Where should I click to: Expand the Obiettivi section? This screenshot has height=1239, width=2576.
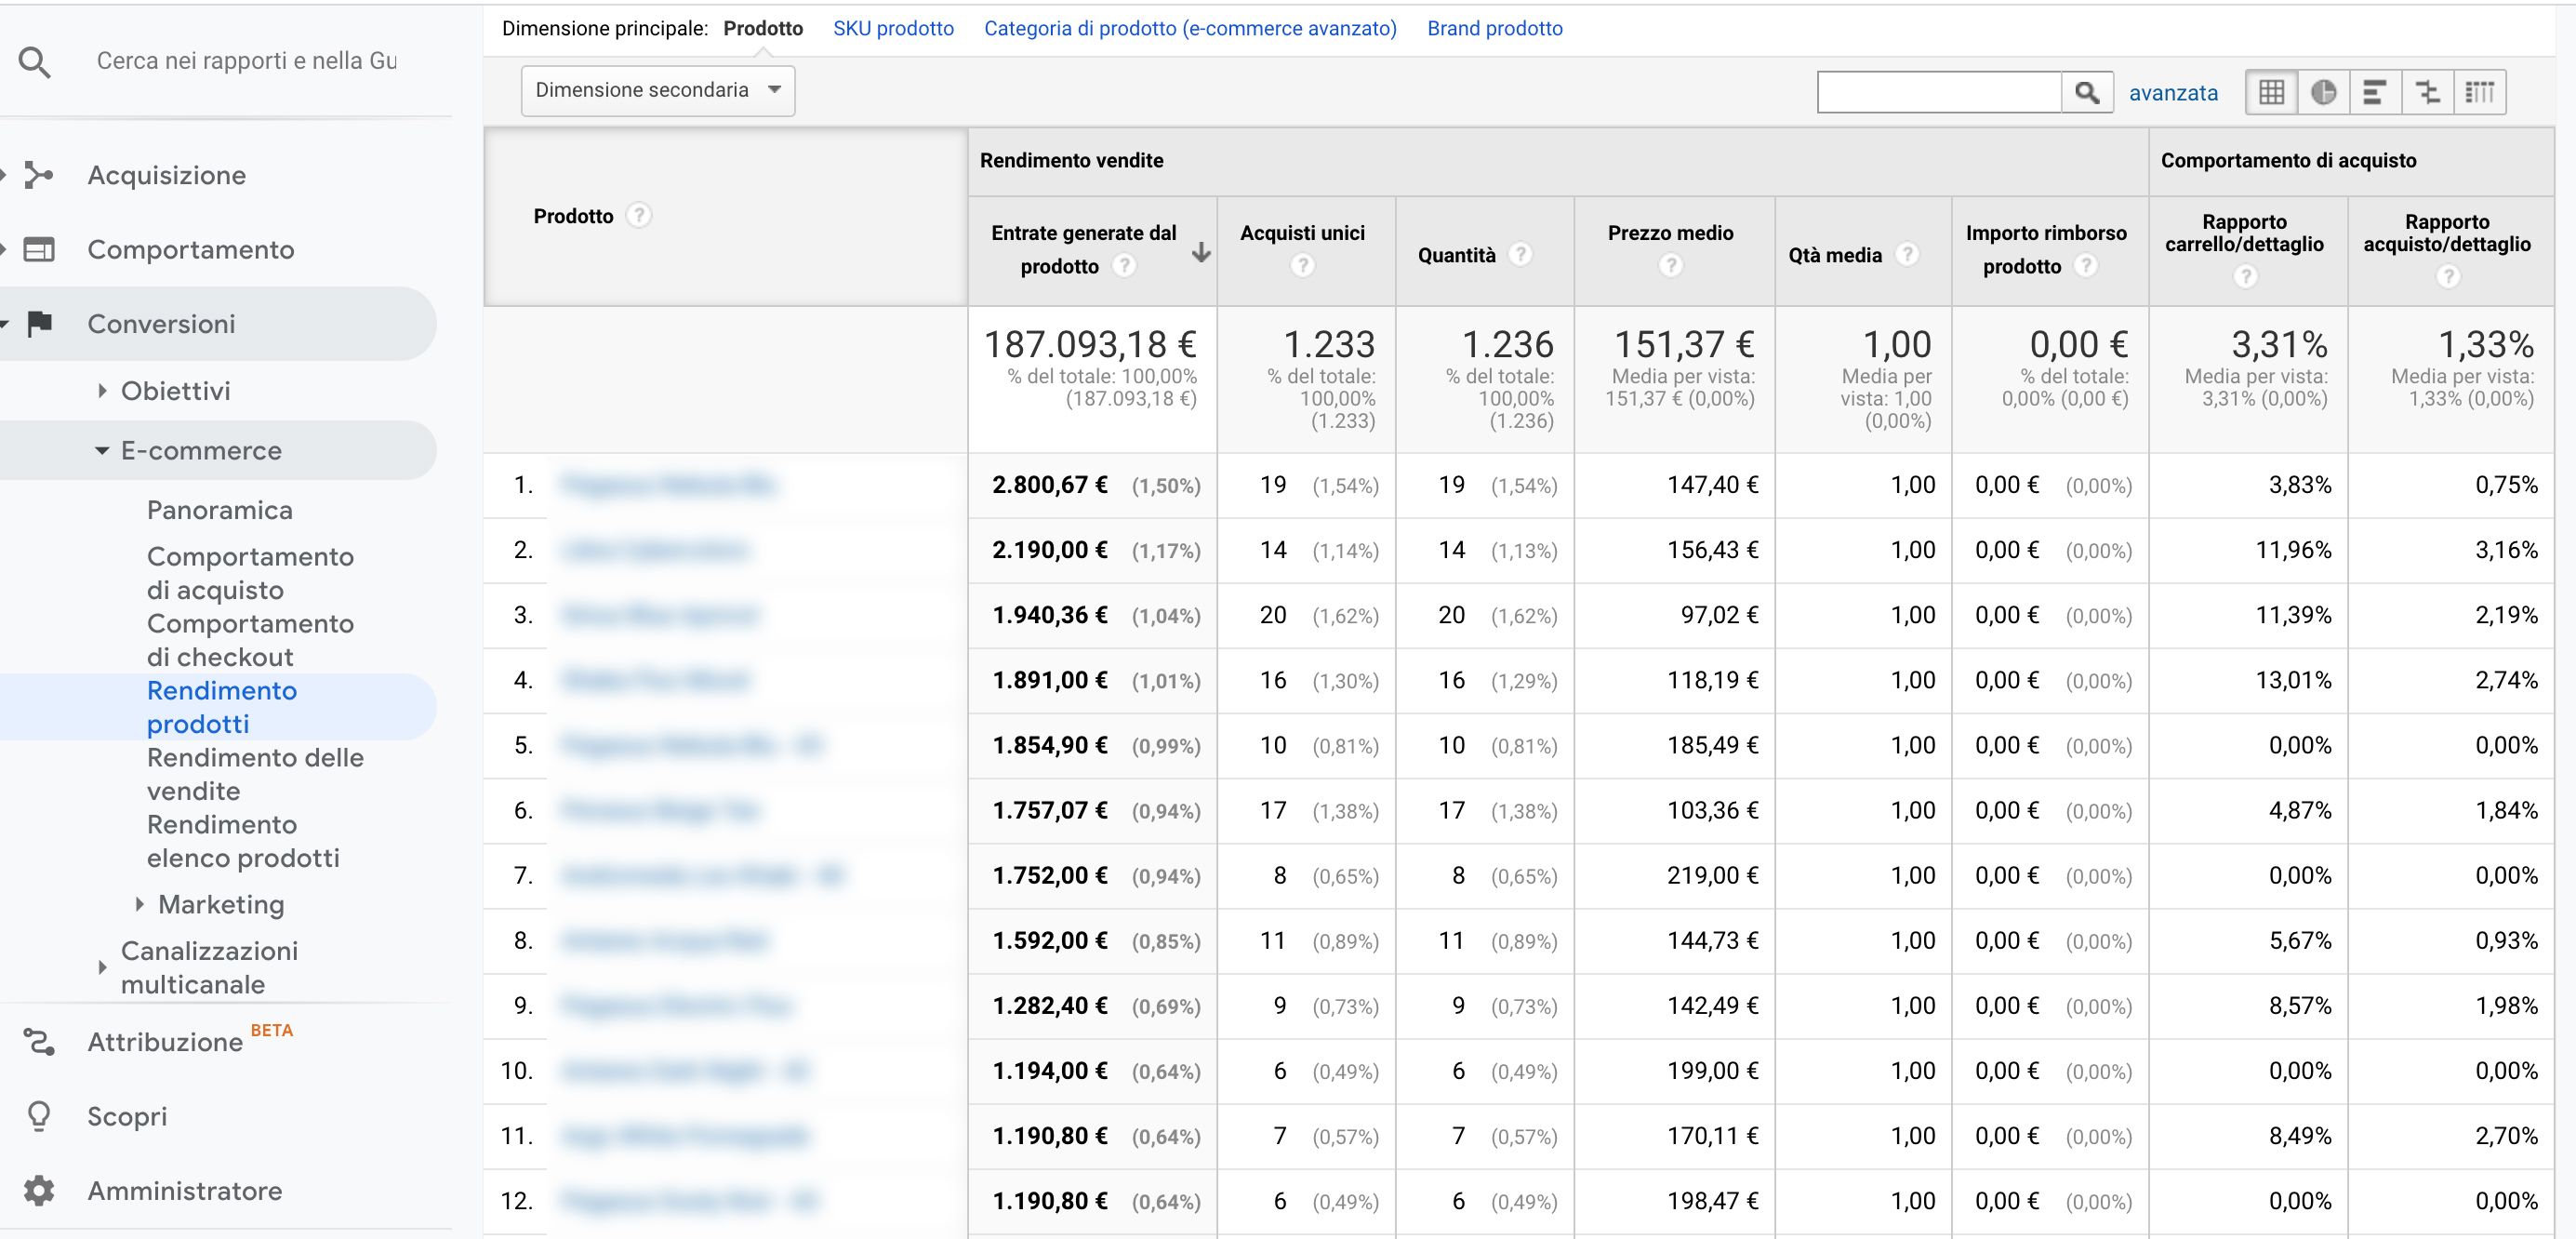click(x=102, y=390)
